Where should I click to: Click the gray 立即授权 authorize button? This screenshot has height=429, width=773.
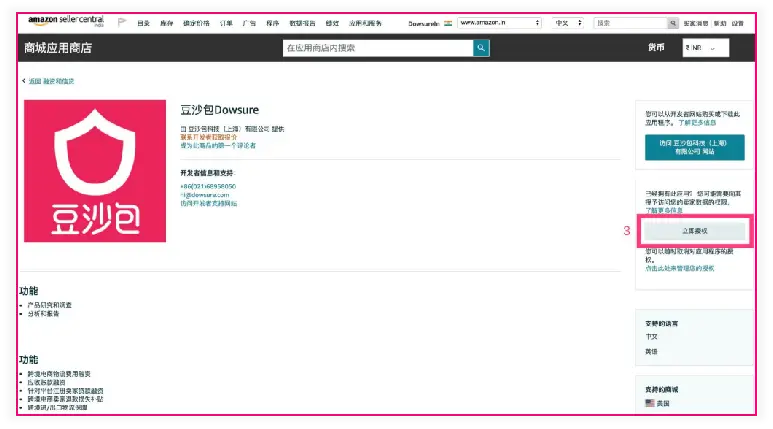(695, 231)
